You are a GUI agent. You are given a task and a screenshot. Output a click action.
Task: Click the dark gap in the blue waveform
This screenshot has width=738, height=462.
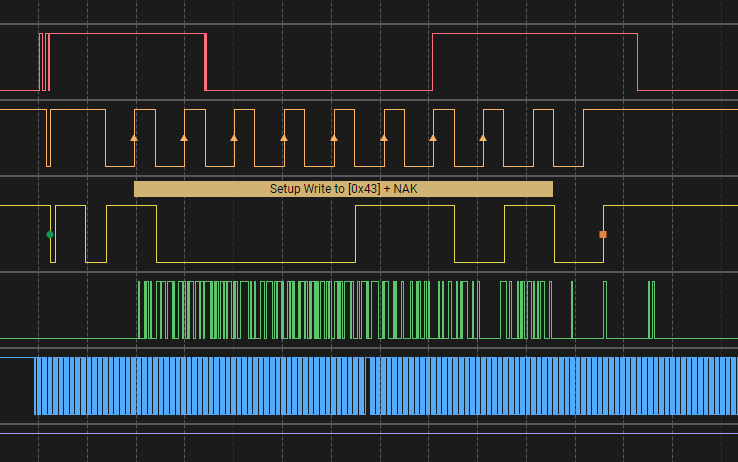[x=368, y=386]
